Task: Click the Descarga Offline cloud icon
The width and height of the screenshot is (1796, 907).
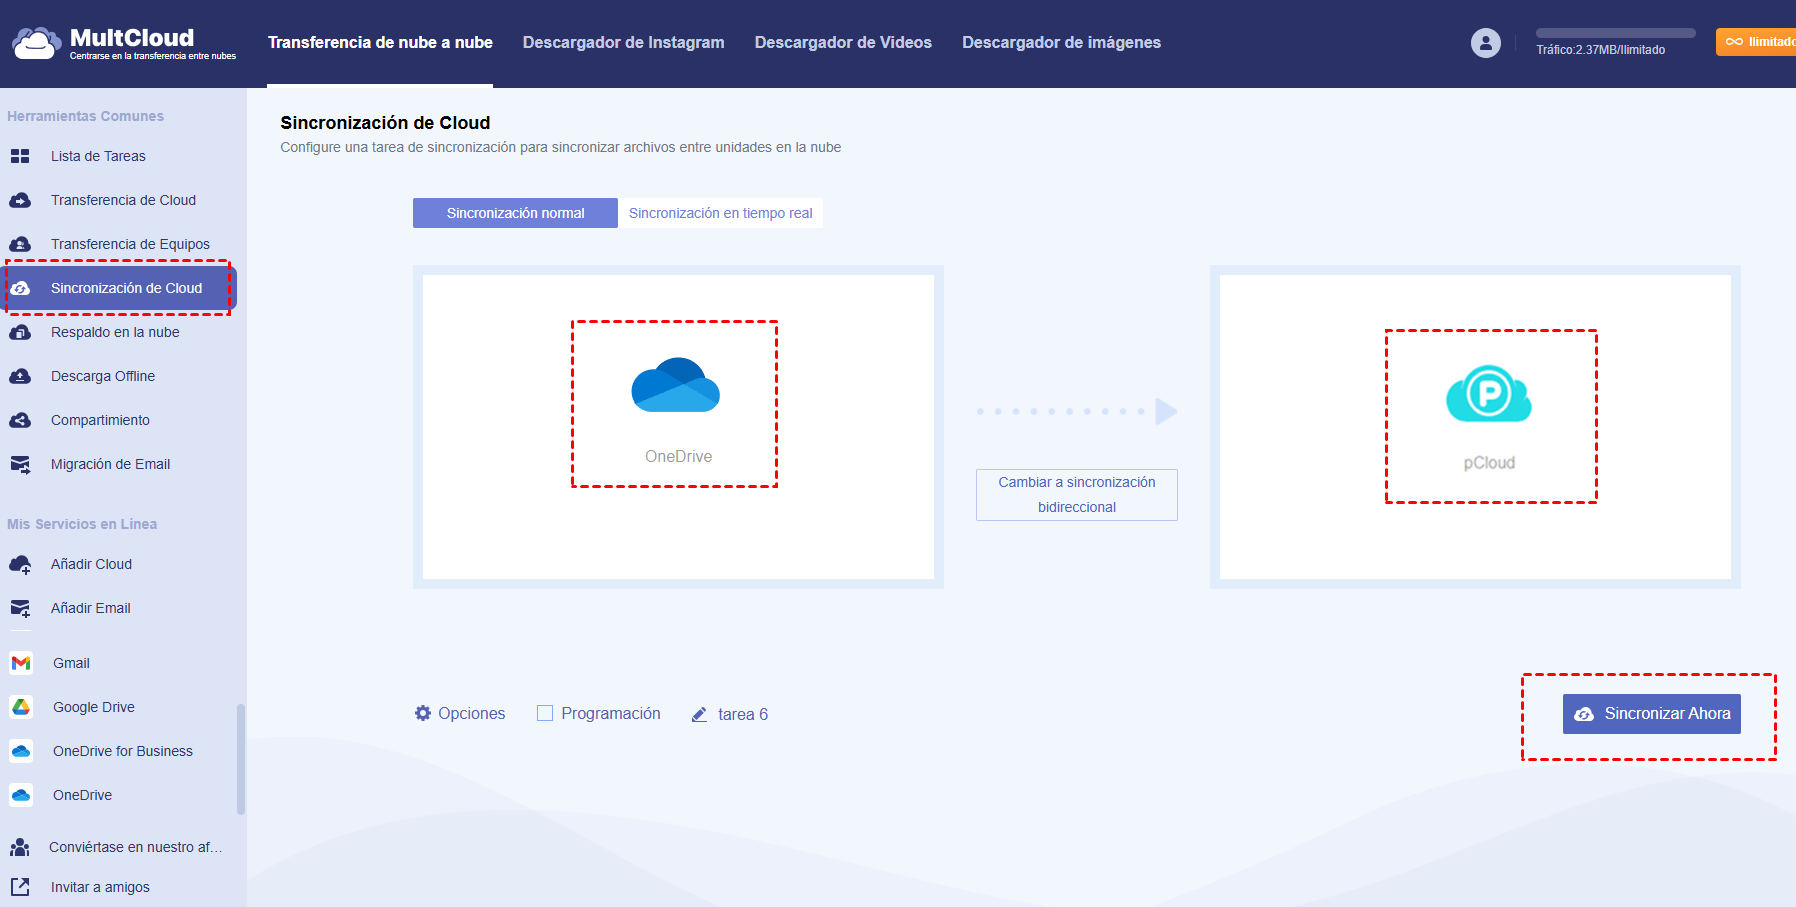Action: pyautogui.click(x=20, y=376)
